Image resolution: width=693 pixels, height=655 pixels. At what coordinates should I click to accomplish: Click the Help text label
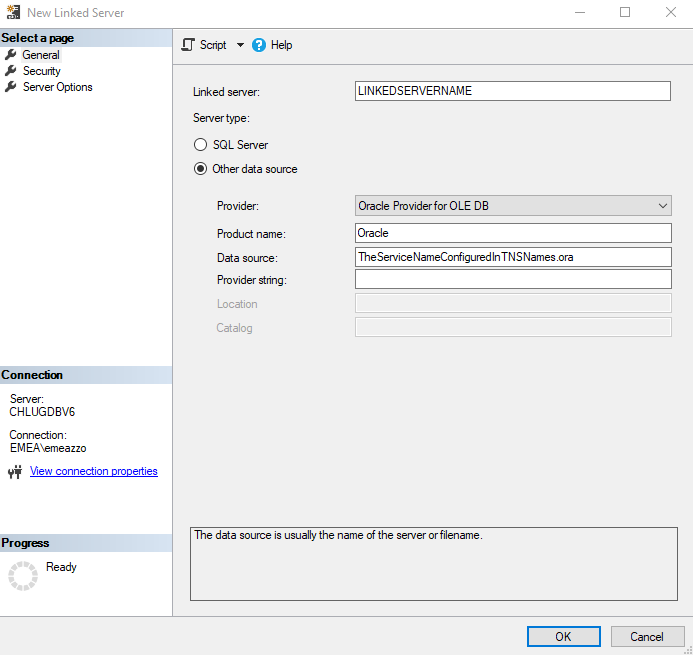tap(282, 45)
